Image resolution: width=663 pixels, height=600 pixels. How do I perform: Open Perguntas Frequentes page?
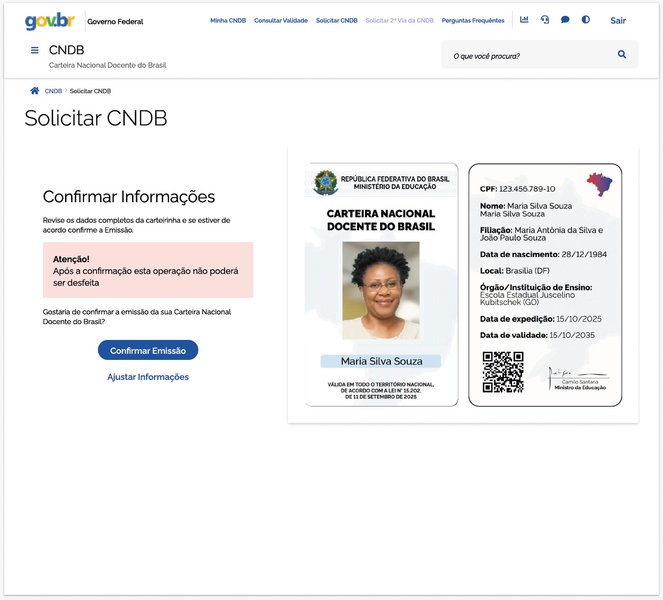click(473, 21)
